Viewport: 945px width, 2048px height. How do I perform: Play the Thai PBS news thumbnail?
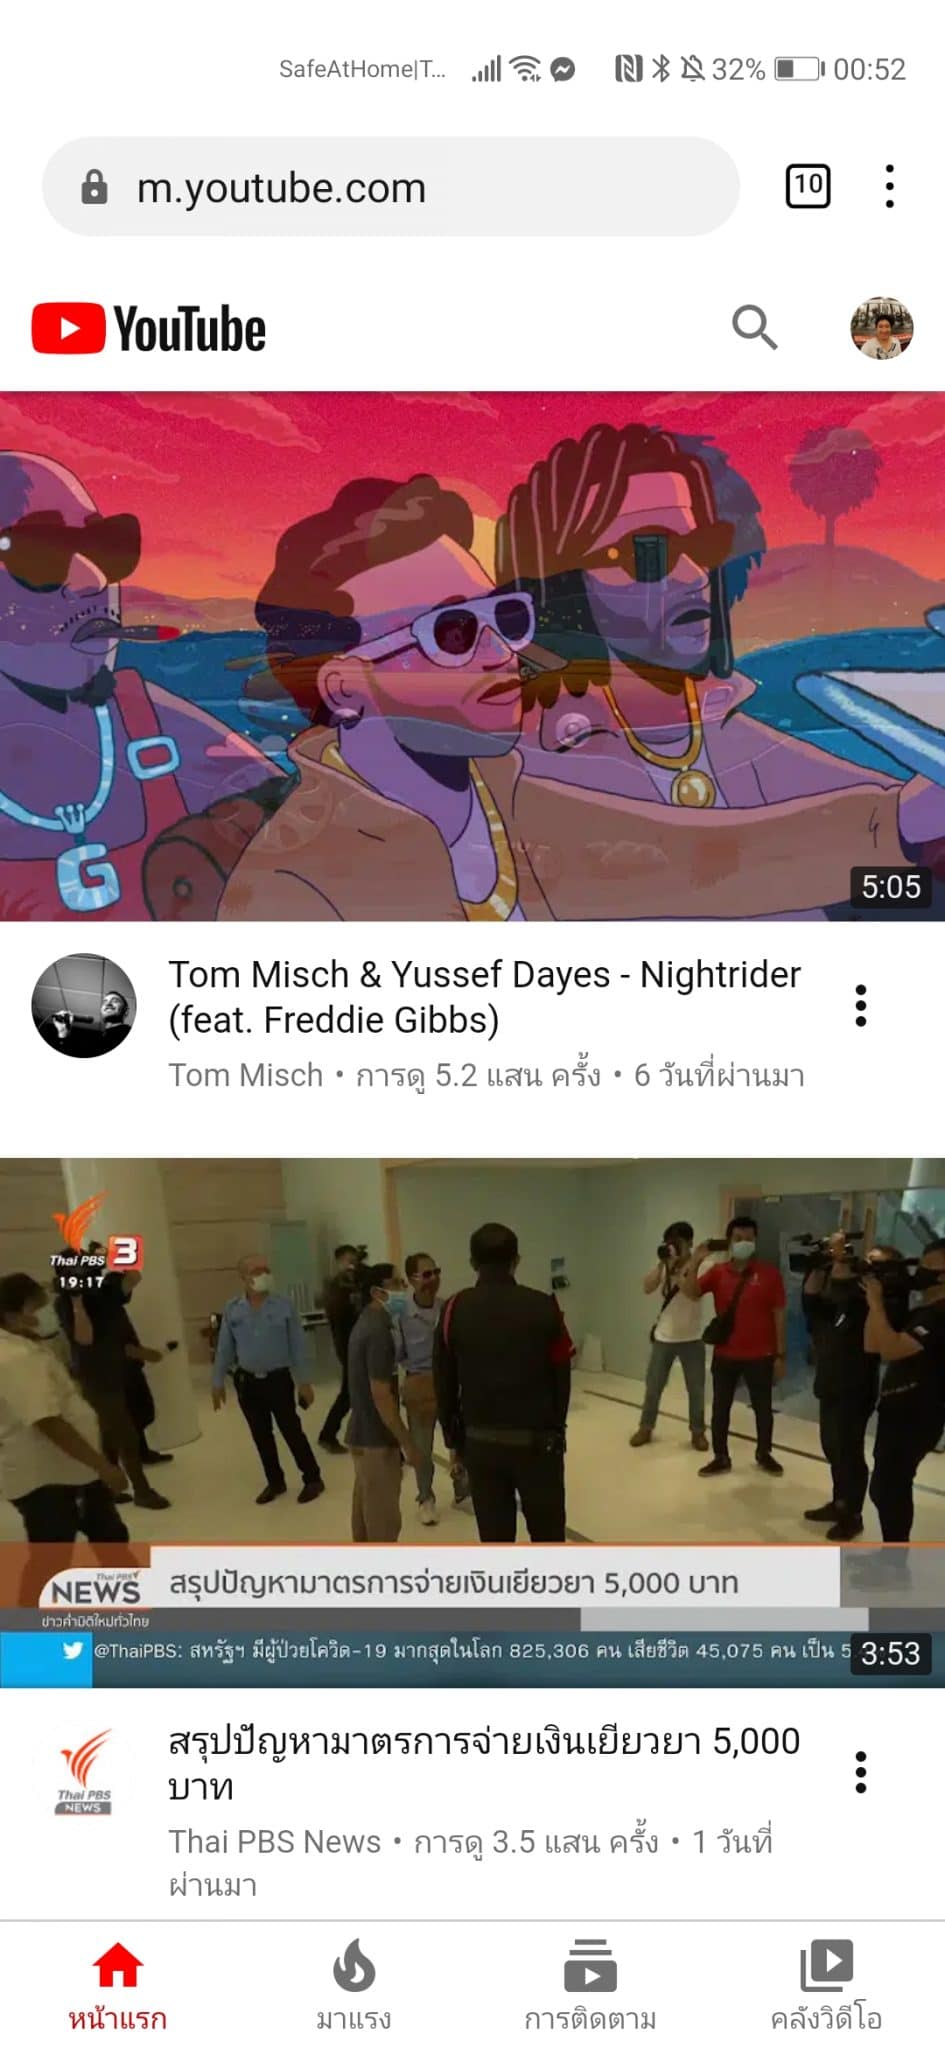click(x=472, y=1423)
